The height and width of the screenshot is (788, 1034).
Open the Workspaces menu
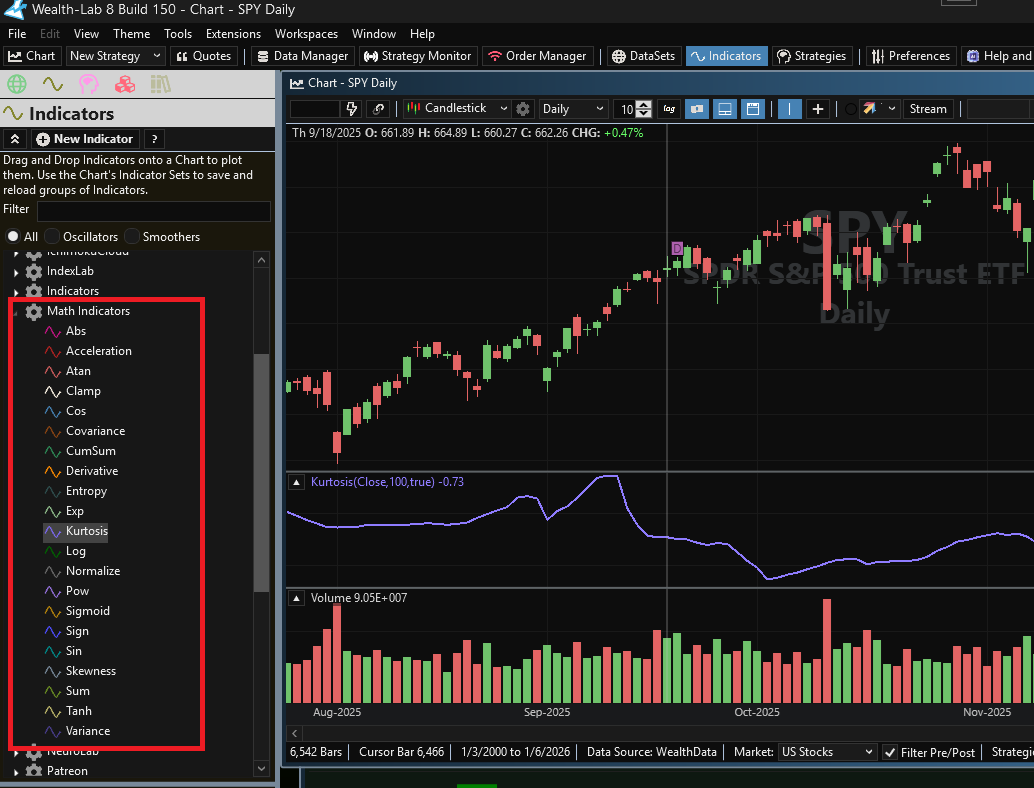(306, 34)
